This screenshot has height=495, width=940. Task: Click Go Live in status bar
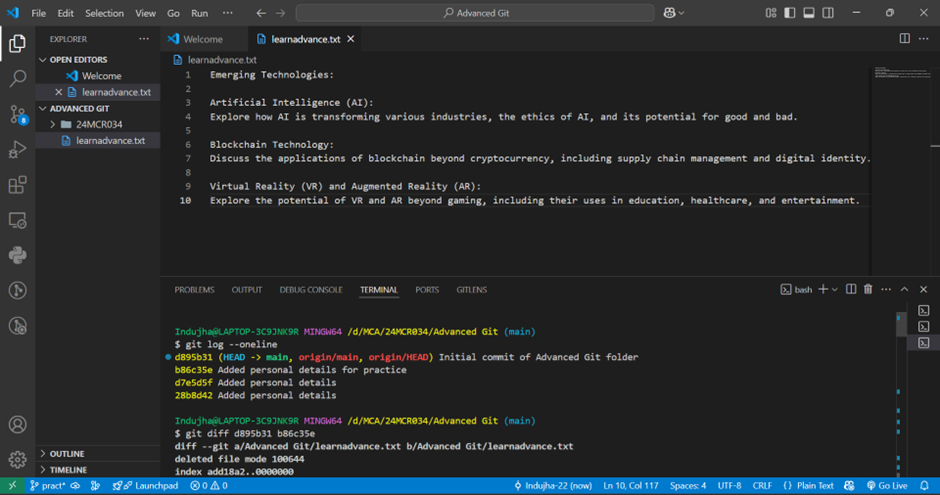click(x=887, y=485)
